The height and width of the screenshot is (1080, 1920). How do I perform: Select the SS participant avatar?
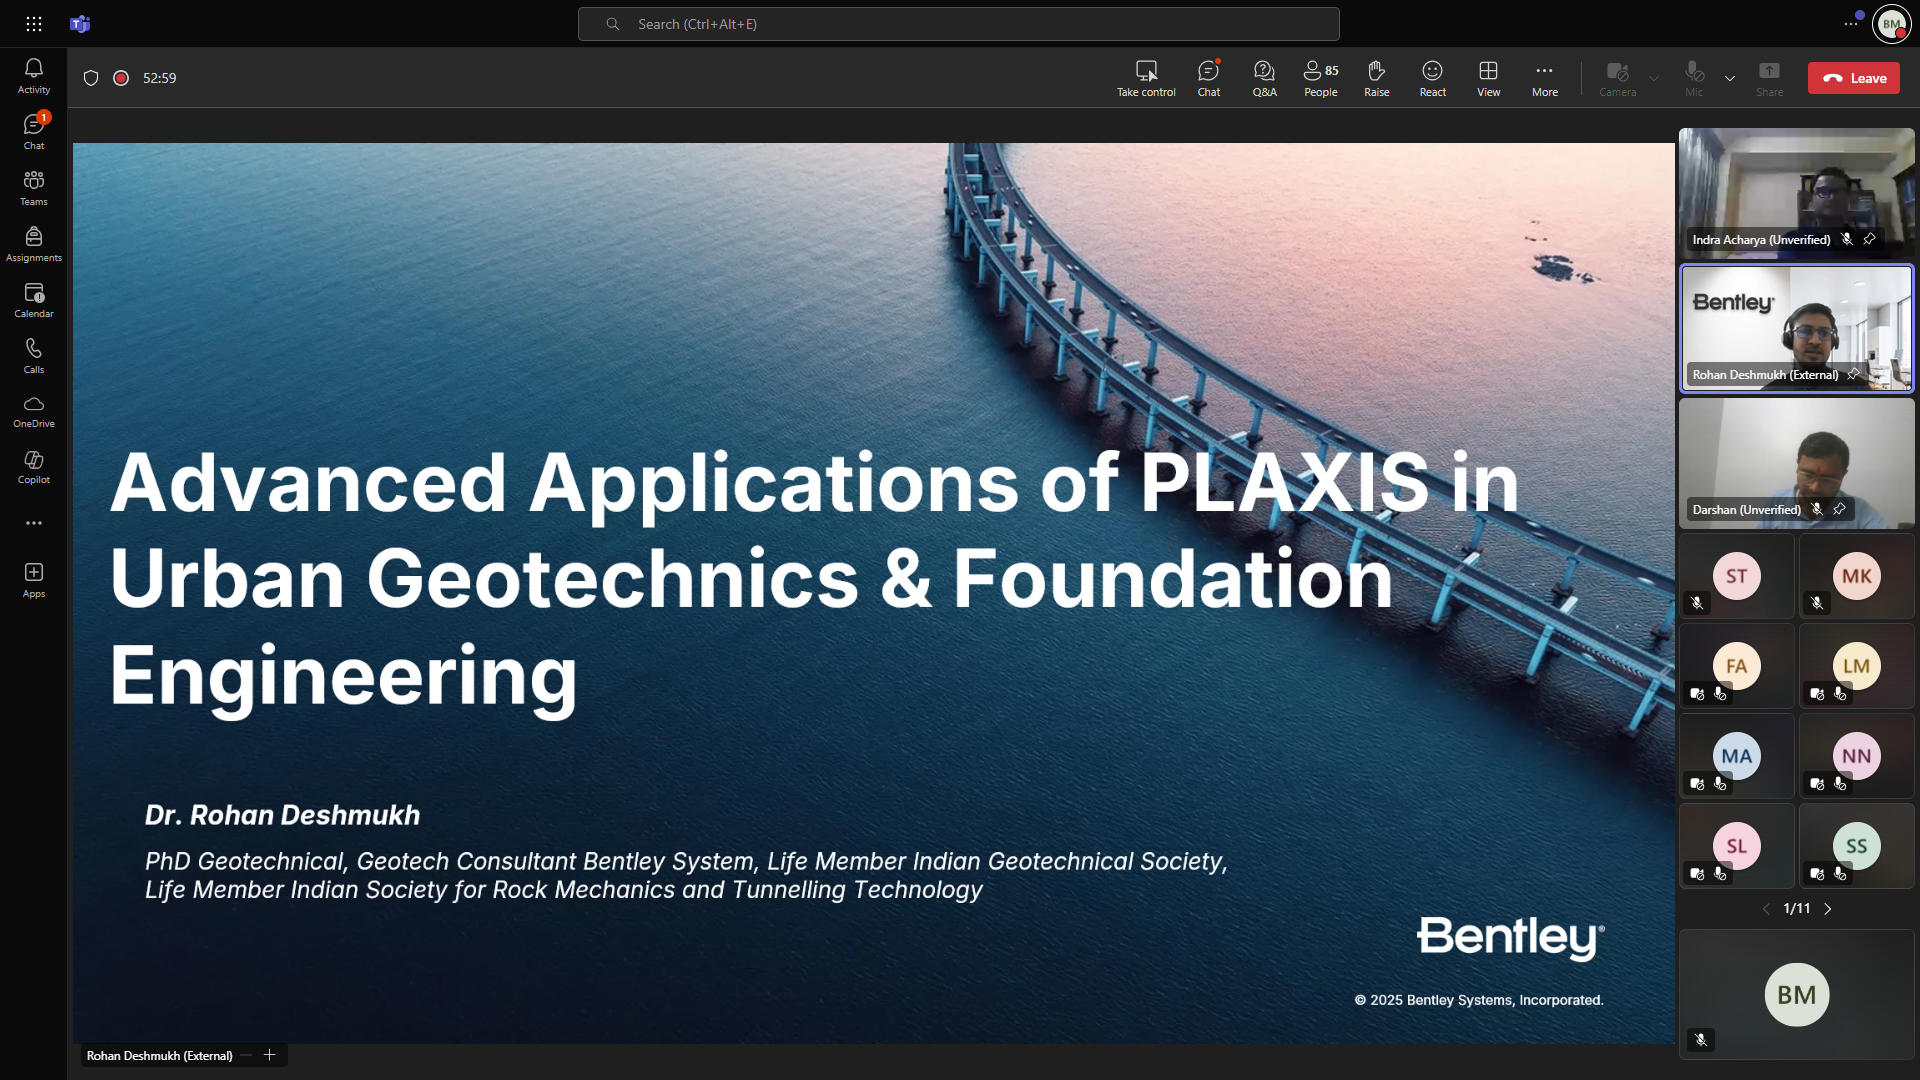click(x=1856, y=846)
